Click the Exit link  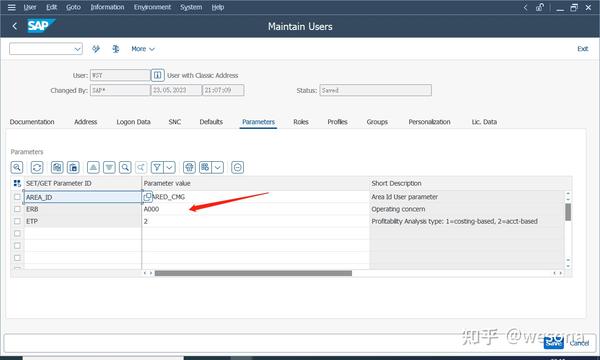click(583, 49)
